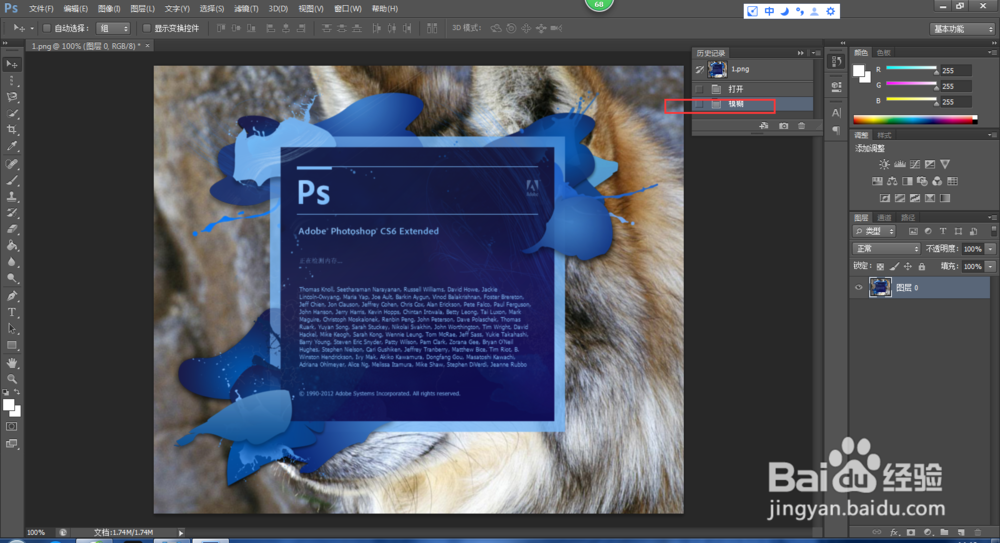Screen dimensions: 1000x543
Task: Select the Quick Selection tool
Action: (x=12, y=114)
